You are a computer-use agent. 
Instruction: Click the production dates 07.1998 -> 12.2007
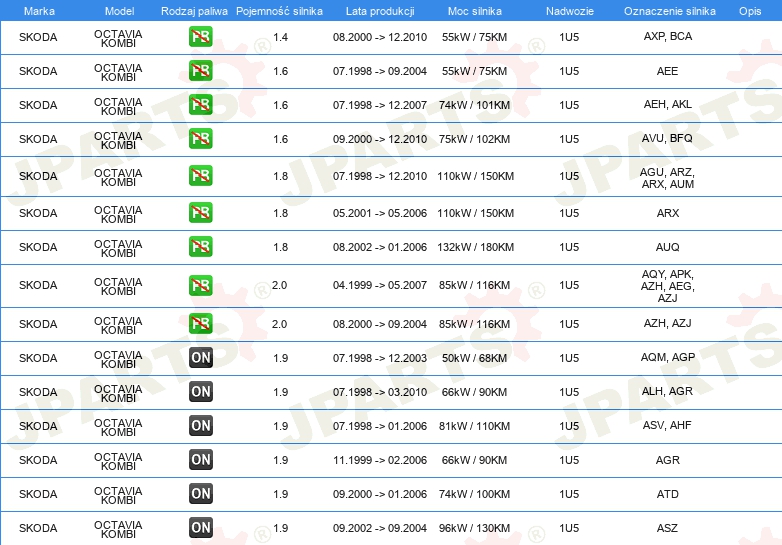tap(380, 105)
